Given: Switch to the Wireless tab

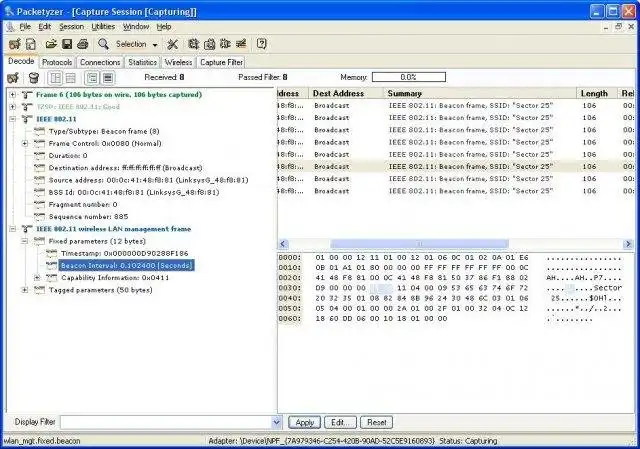Looking at the screenshot, I should tap(178, 62).
